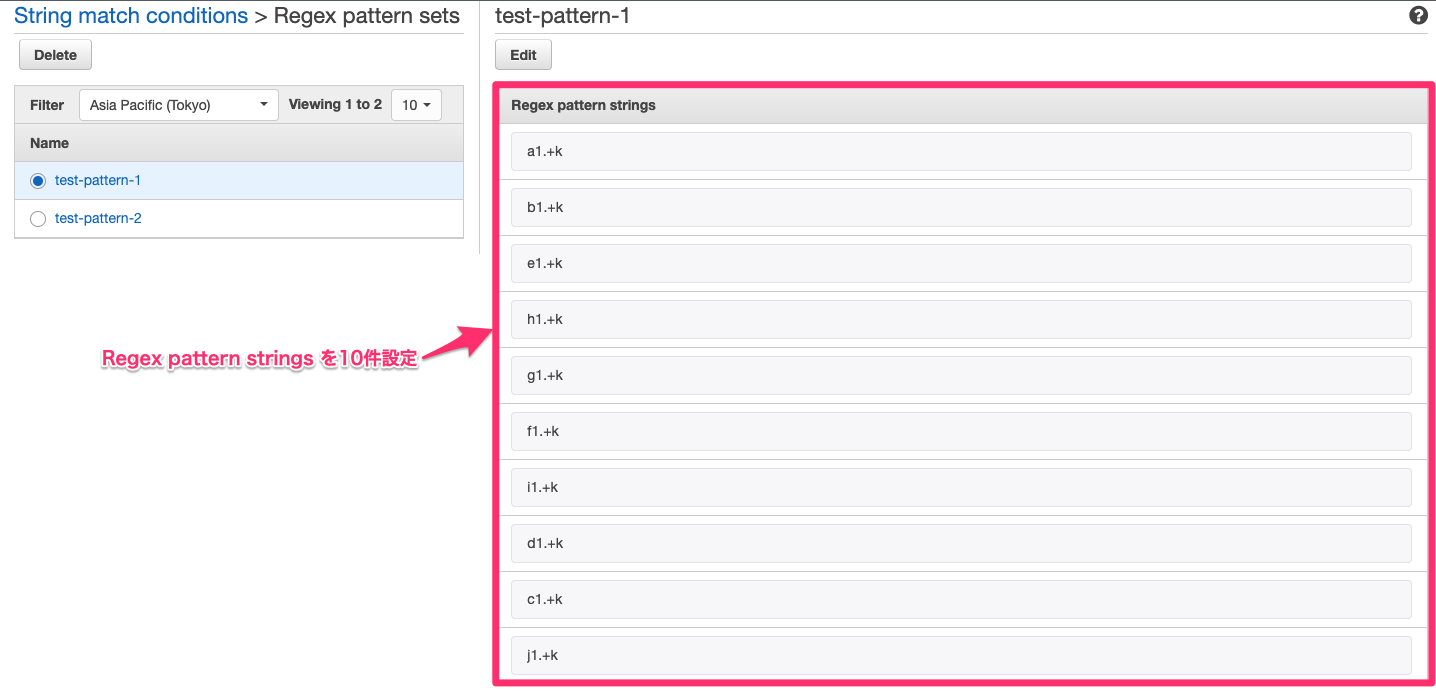Click the Delete button
1436x691 pixels.
point(55,54)
